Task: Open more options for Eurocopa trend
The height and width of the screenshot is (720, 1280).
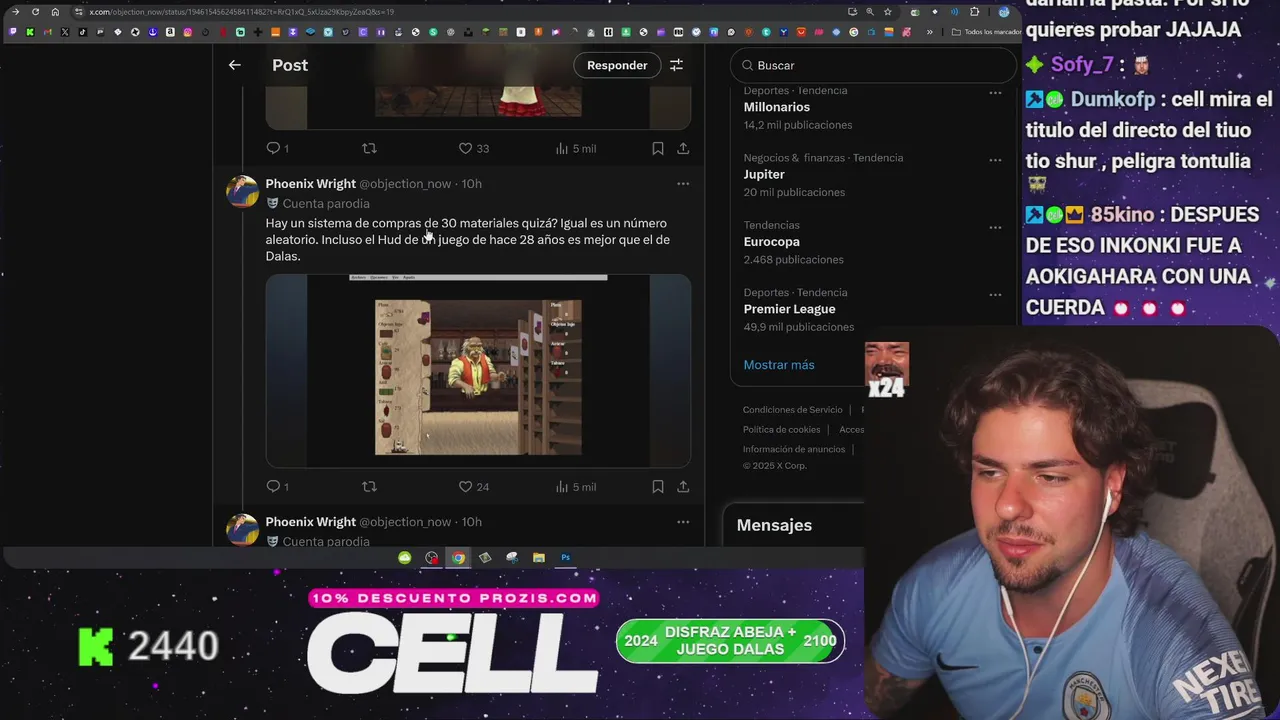Action: tap(995, 227)
